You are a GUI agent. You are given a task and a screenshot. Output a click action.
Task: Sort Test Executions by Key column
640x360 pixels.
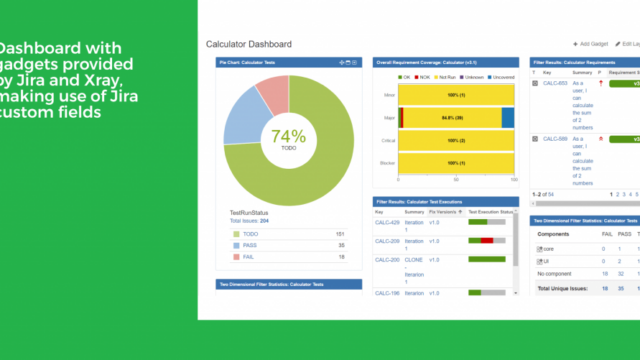[379, 212]
